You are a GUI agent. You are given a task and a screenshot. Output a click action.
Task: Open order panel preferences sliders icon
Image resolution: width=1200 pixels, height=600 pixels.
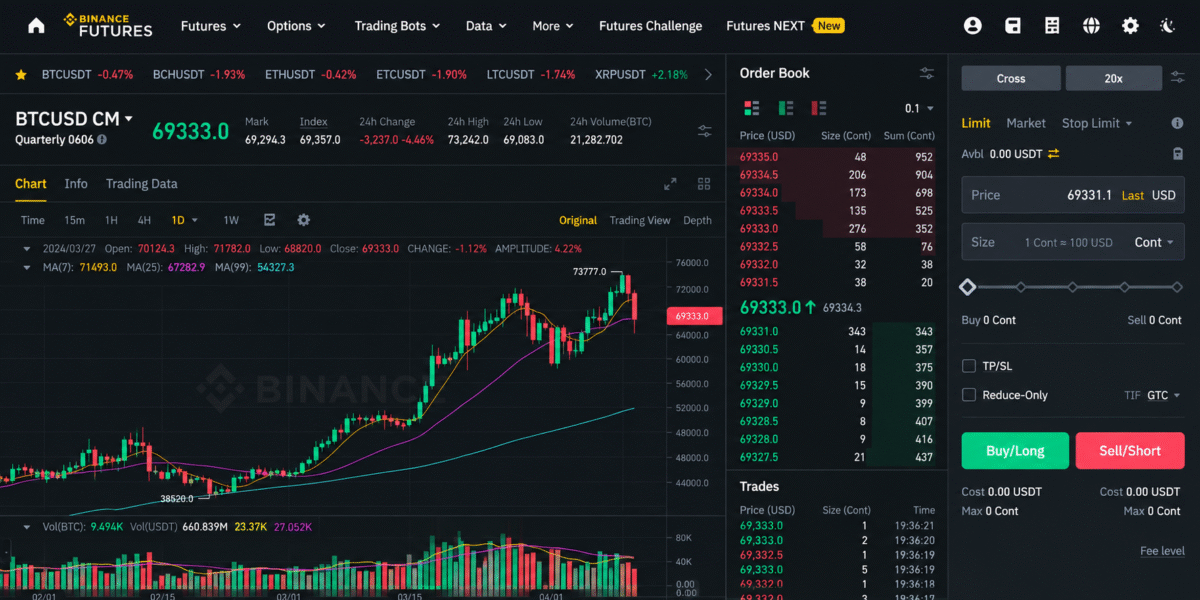click(1178, 78)
